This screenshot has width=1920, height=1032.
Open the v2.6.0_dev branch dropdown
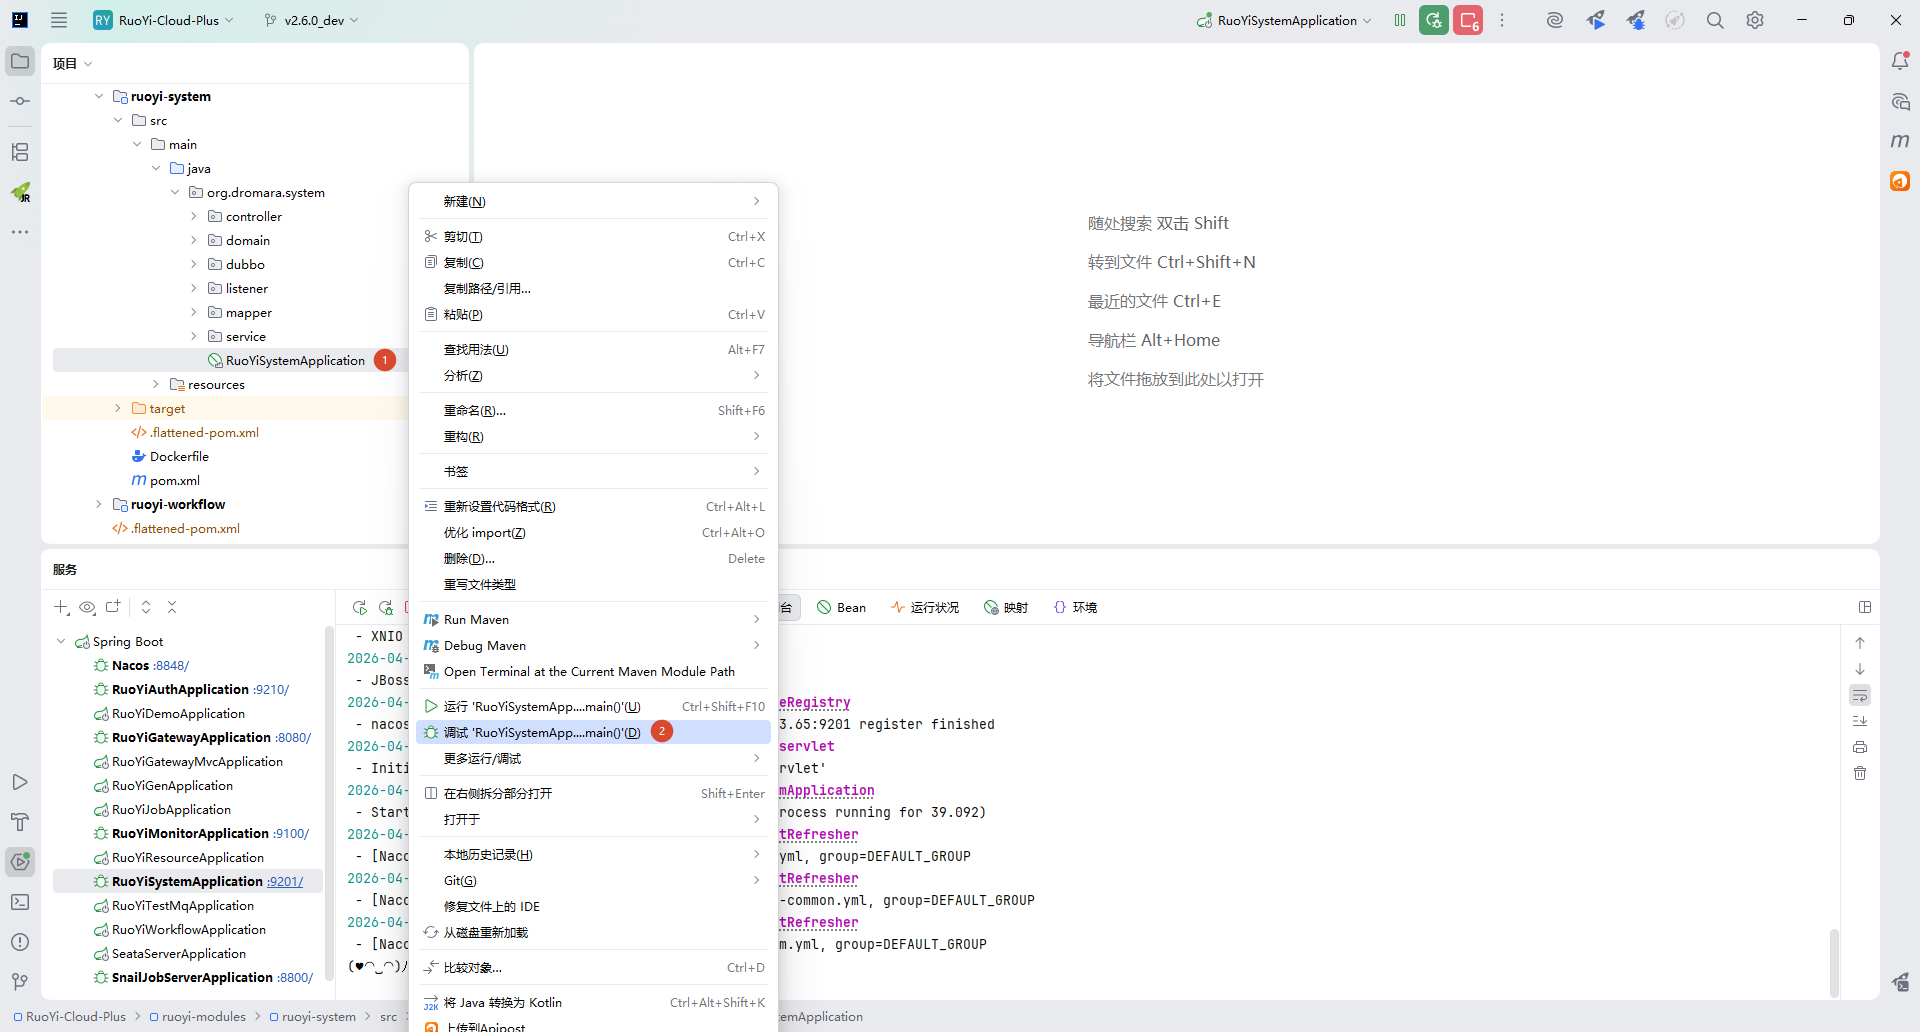click(x=311, y=20)
